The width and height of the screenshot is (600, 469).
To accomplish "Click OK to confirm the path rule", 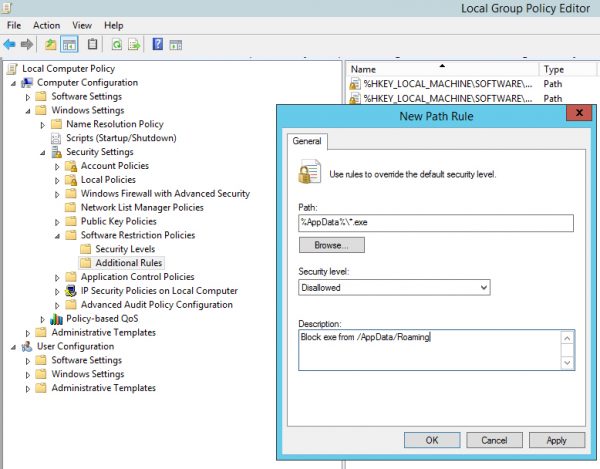I will point(432,440).
